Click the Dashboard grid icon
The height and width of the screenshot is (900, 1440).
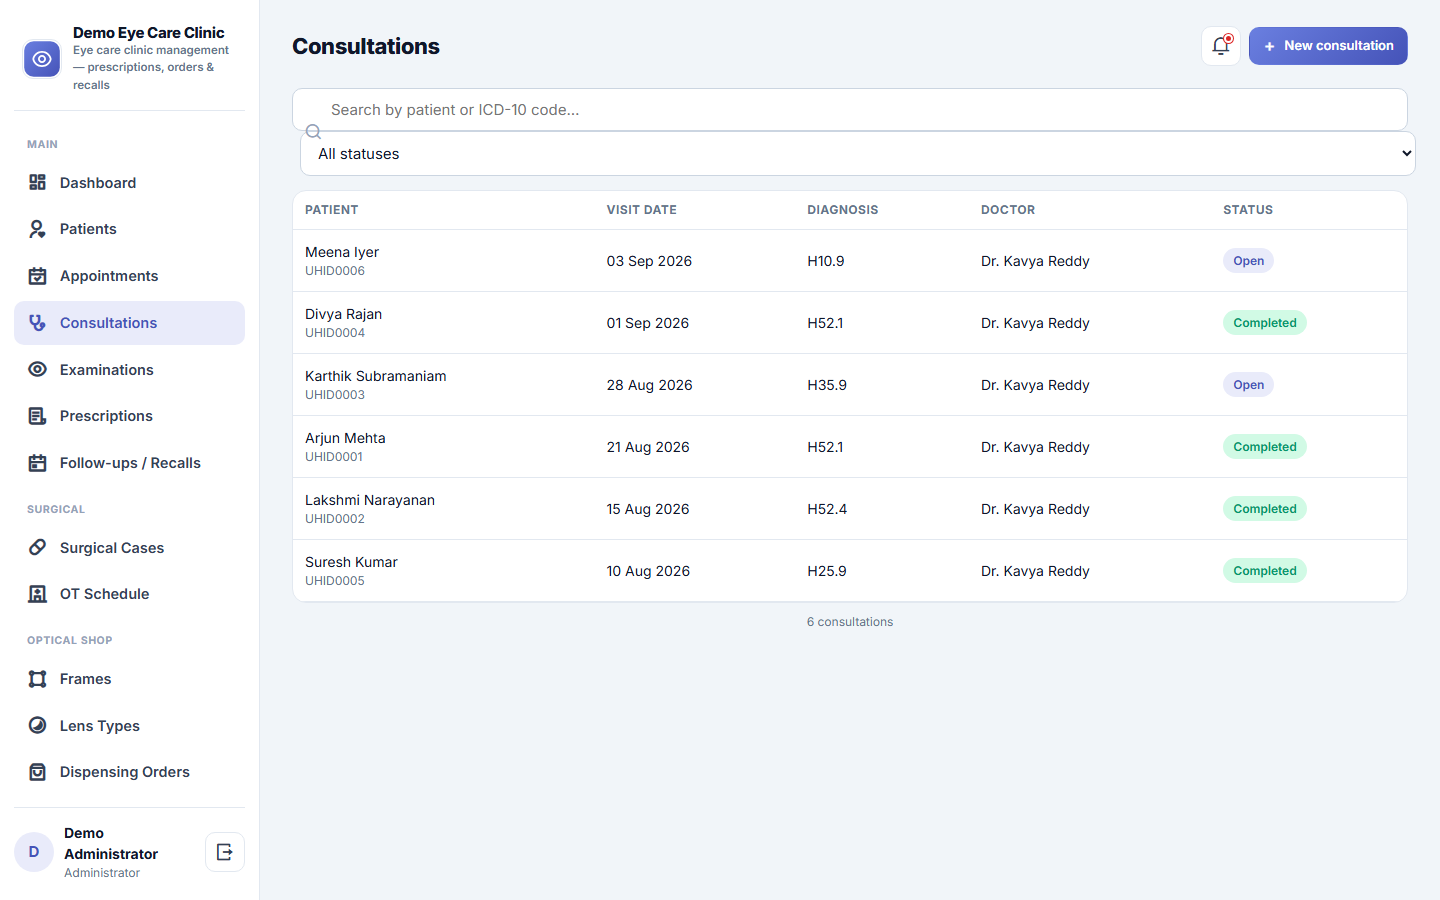coord(38,182)
